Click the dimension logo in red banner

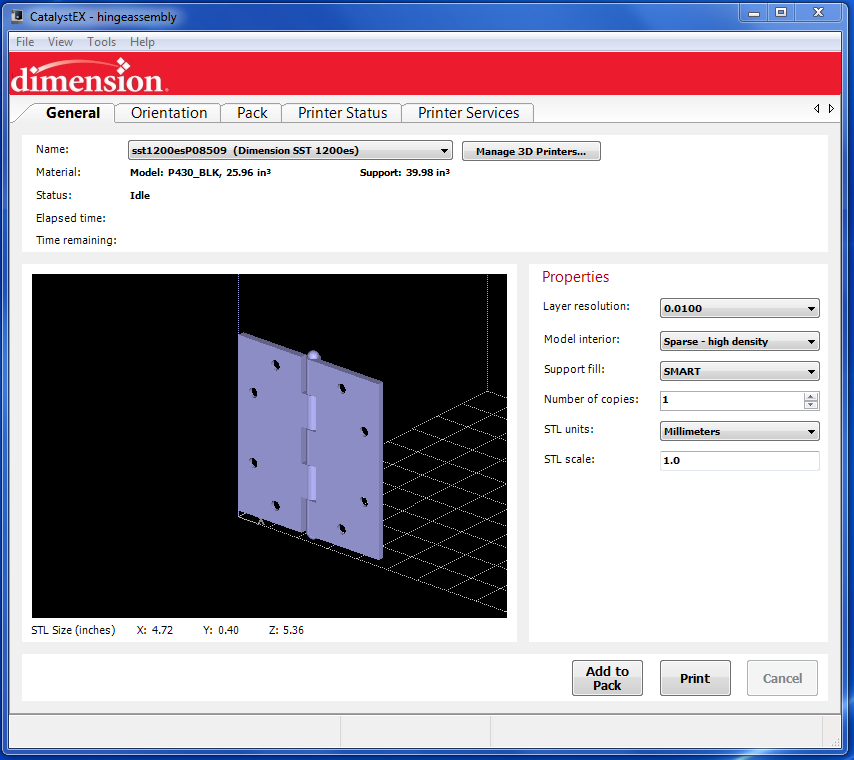click(x=90, y=76)
